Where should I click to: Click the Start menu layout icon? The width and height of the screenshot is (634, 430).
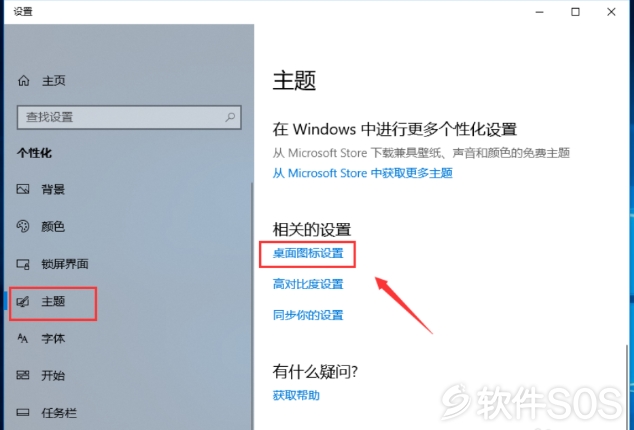[x=23, y=375]
